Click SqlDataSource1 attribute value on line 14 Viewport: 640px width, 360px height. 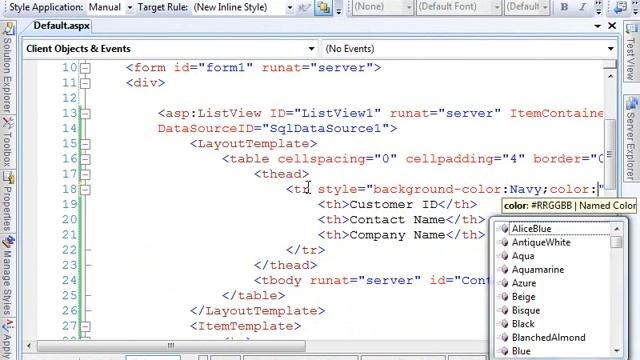(x=325, y=129)
